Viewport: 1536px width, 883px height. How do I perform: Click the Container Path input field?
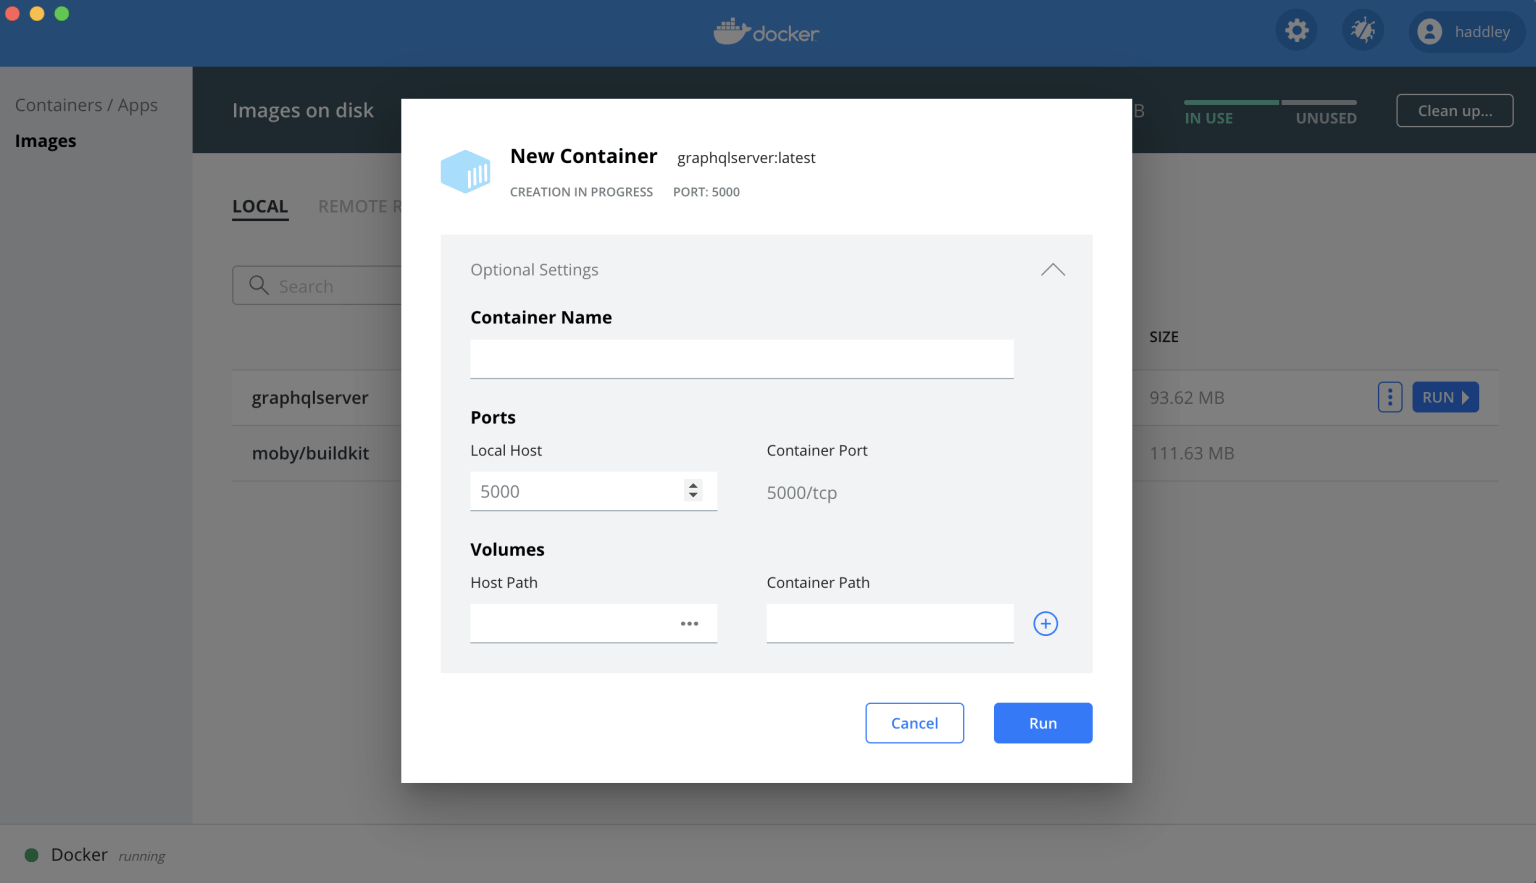point(889,624)
